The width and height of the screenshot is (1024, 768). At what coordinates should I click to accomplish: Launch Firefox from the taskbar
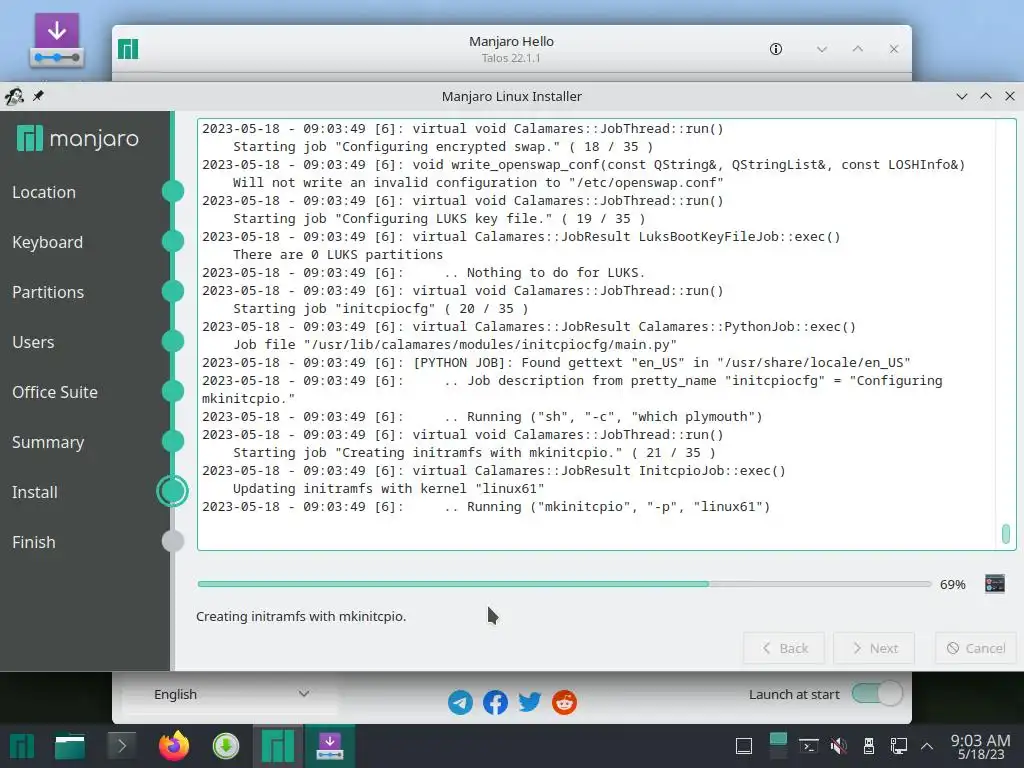[x=174, y=746]
